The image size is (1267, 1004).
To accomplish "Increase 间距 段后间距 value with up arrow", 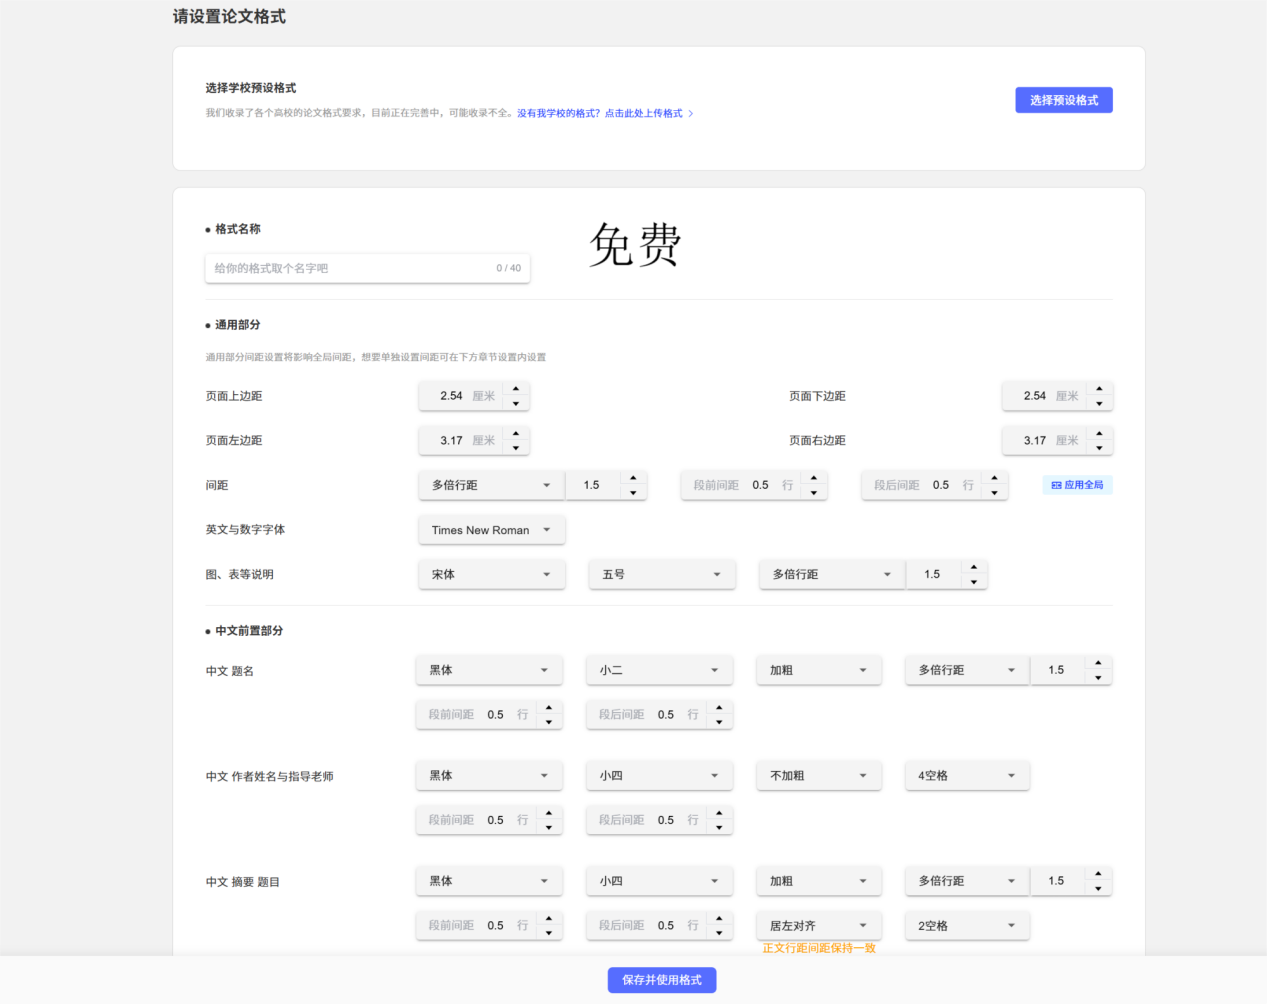I will (x=994, y=478).
